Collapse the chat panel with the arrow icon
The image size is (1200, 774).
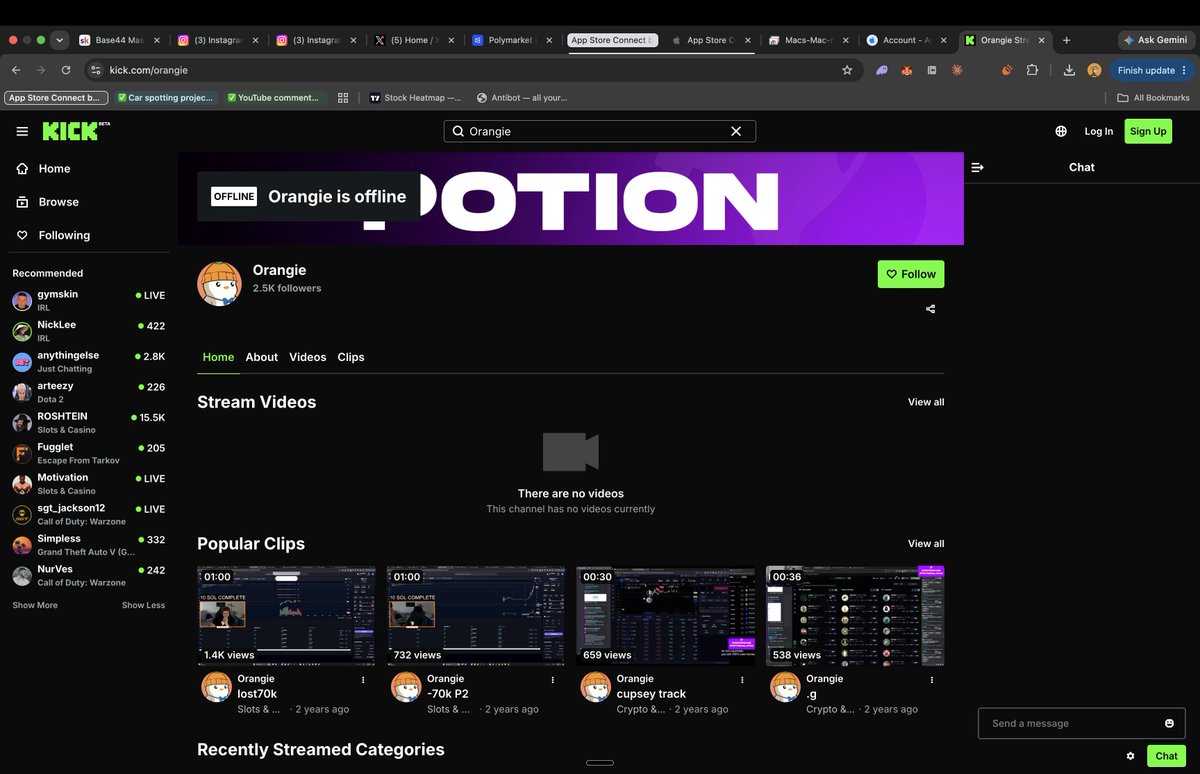977,167
